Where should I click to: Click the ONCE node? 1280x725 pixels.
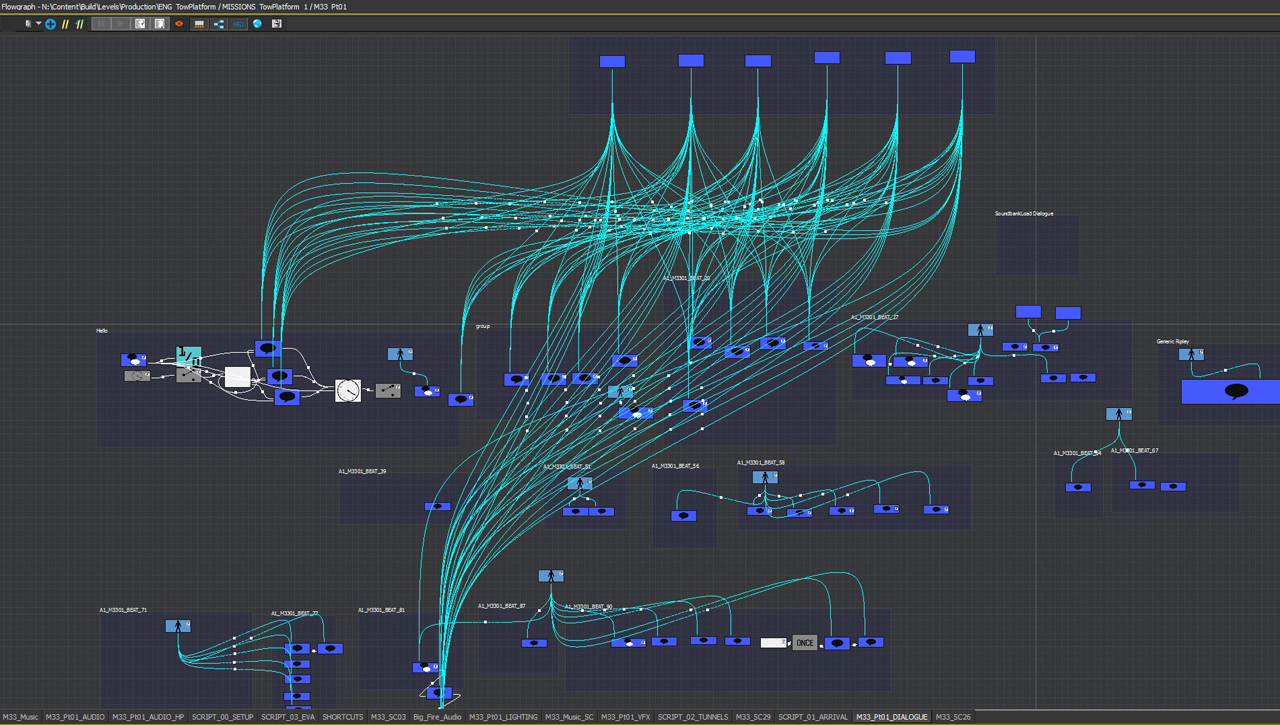(x=804, y=643)
